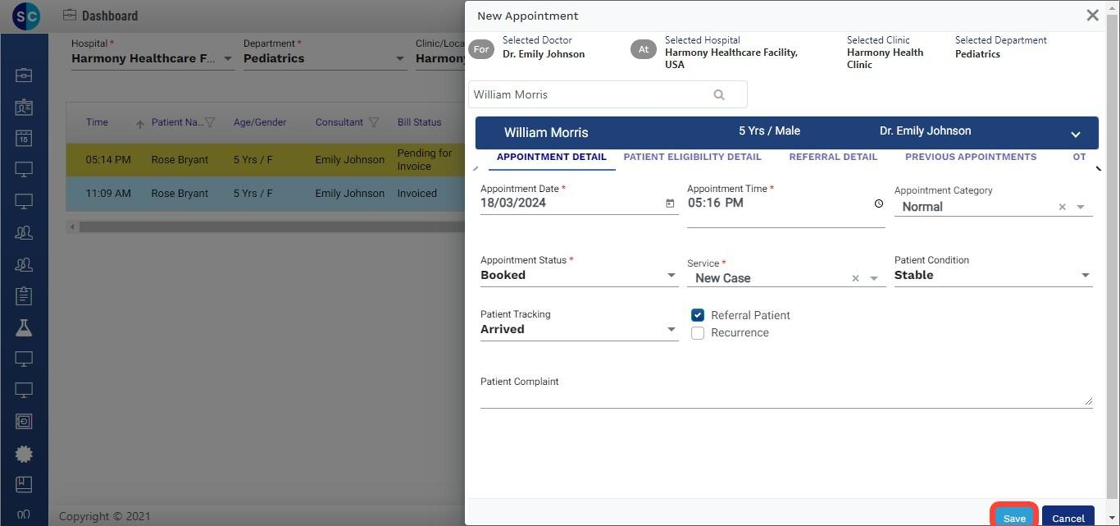Viewport: 1120px width, 526px height.
Task: Click the magnifier icon in the patient search box
Action: 719,94
